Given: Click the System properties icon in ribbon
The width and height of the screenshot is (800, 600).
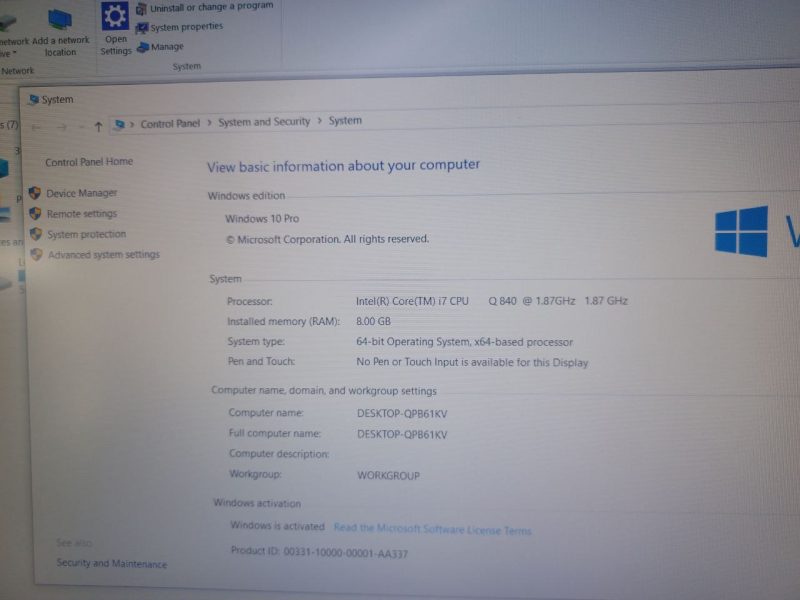Looking at the screenshot, I should click(142, 28).
